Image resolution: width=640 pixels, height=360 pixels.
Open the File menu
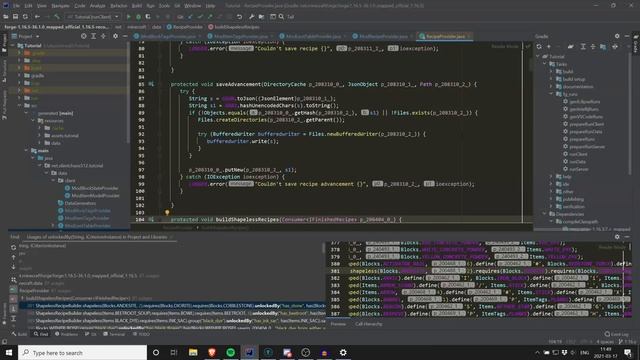coord(16,6)
